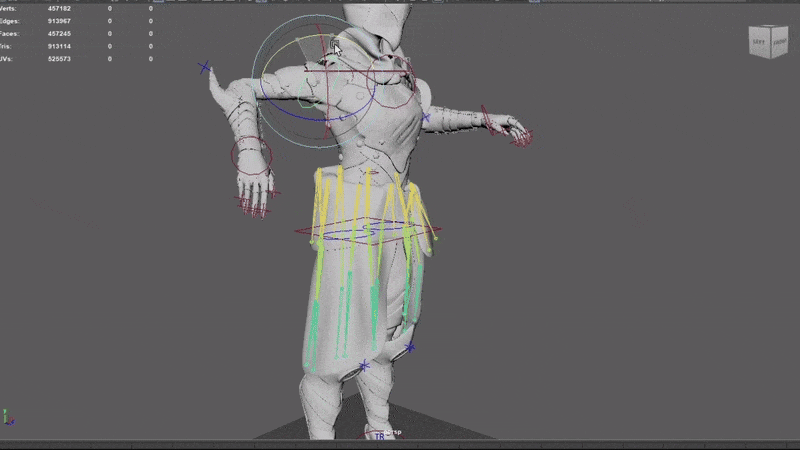Pick the blue star knee control on left leg
This screenshot has height=450, width=800.
click(x=364, y=366)
